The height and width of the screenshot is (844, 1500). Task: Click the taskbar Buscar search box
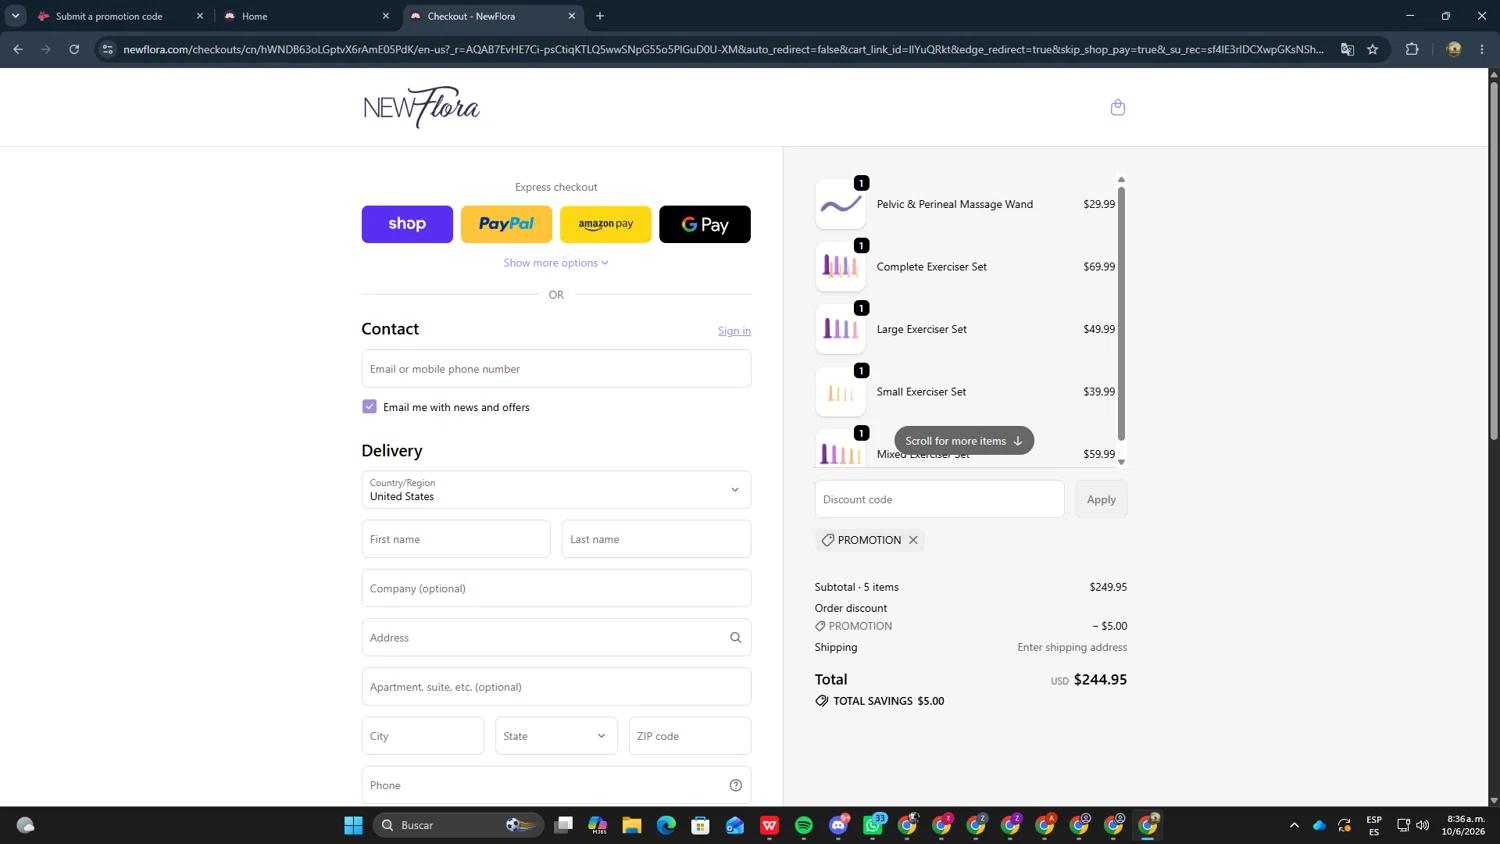click(458, 825)
